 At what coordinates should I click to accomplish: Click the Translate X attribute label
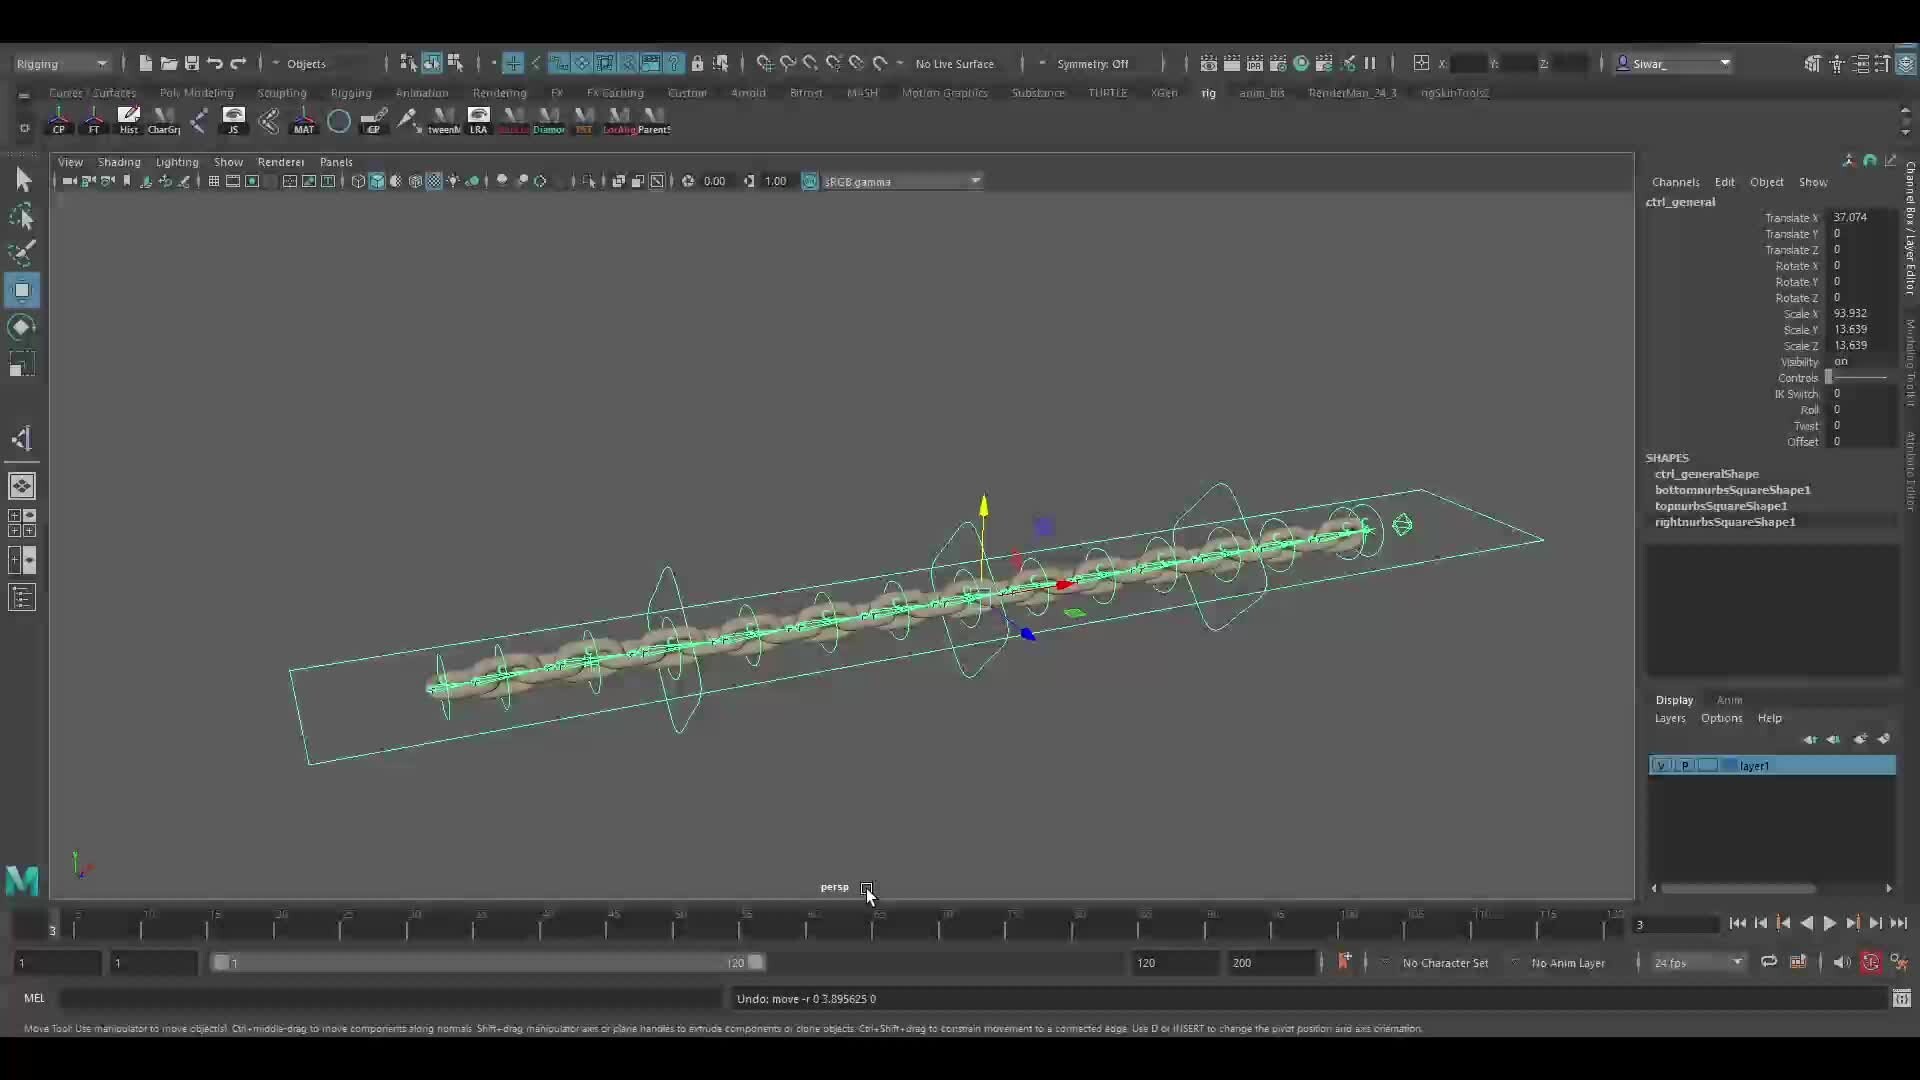click(x=1791, y=217)
